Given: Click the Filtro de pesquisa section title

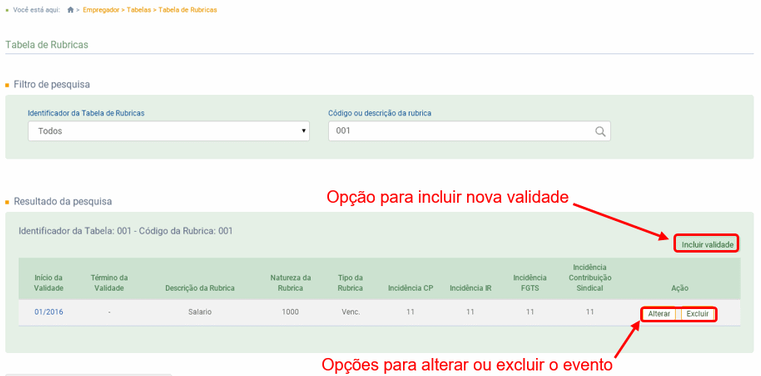Looking at the screenshot, I should pyautogui.click(x=51, y=84).
